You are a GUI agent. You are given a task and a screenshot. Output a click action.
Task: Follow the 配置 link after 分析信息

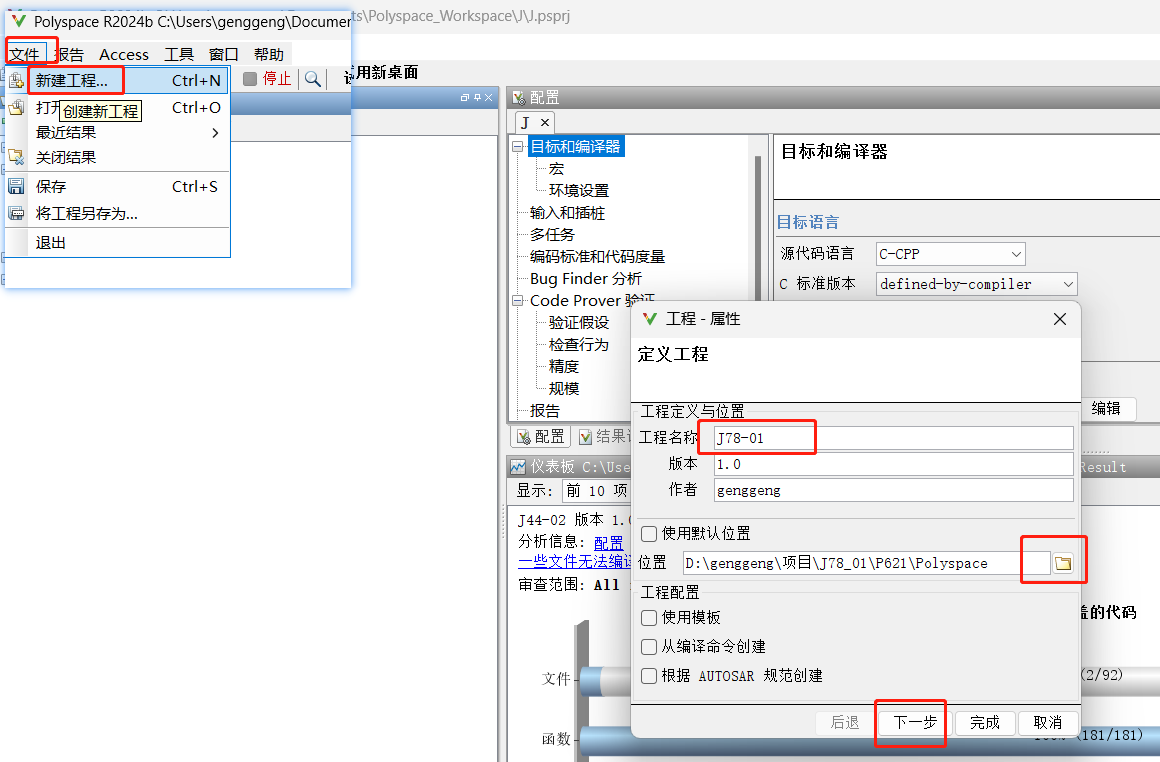(x=608, y=544)
